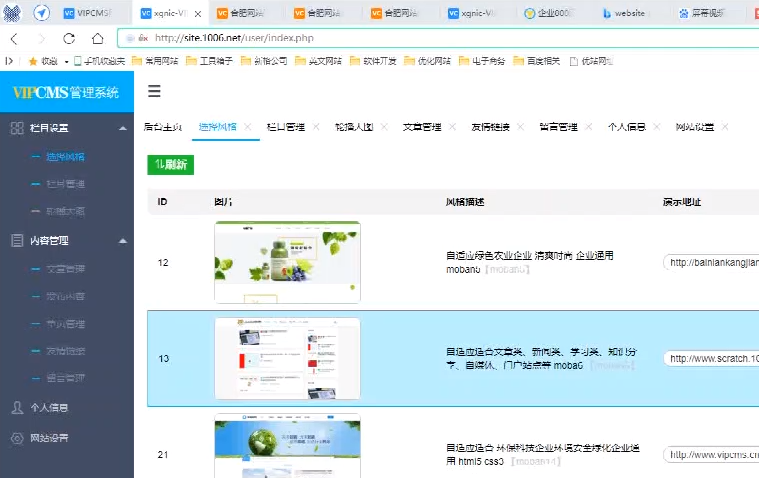Click the green 刷新 button
The width and height of the screenshot is (759, 478).
point(170,165)
